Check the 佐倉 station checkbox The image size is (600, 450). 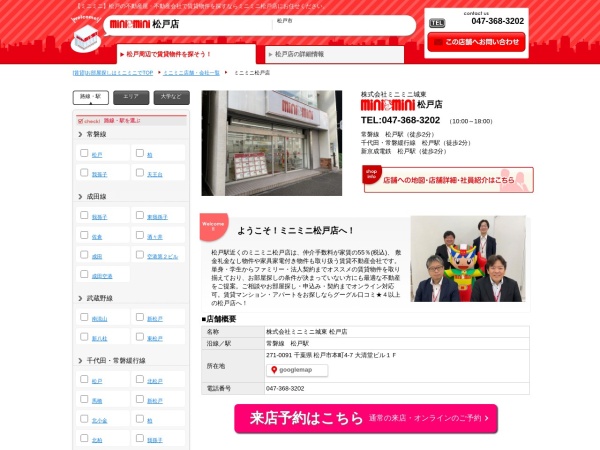84,235
